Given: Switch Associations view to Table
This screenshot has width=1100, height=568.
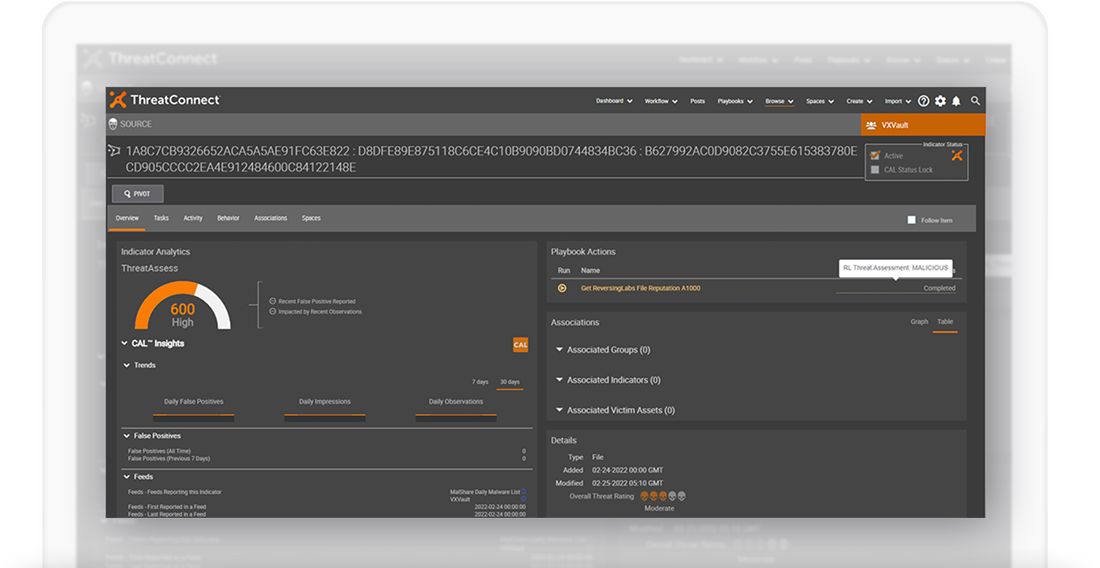Looking at the screenshot, I should (945, 322).
